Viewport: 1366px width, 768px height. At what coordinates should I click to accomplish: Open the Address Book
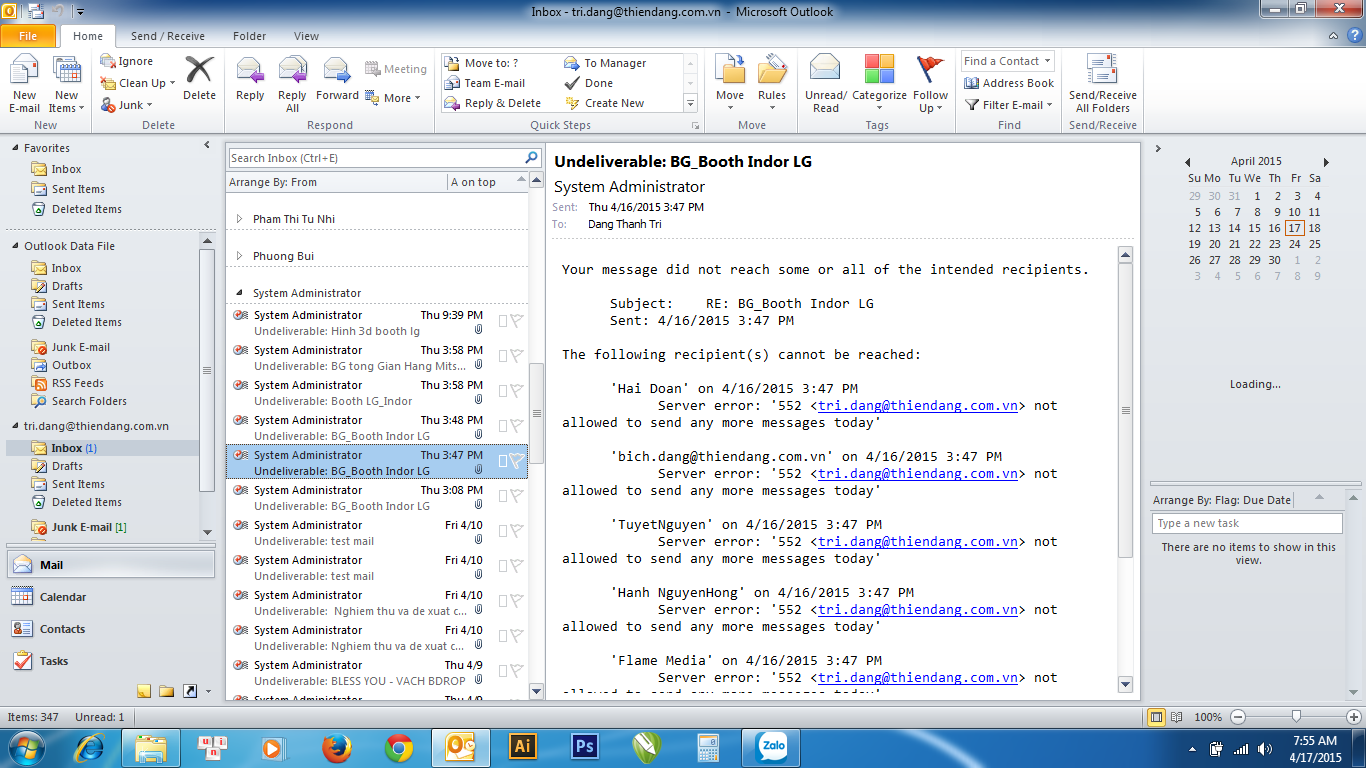pos(1008,83)
